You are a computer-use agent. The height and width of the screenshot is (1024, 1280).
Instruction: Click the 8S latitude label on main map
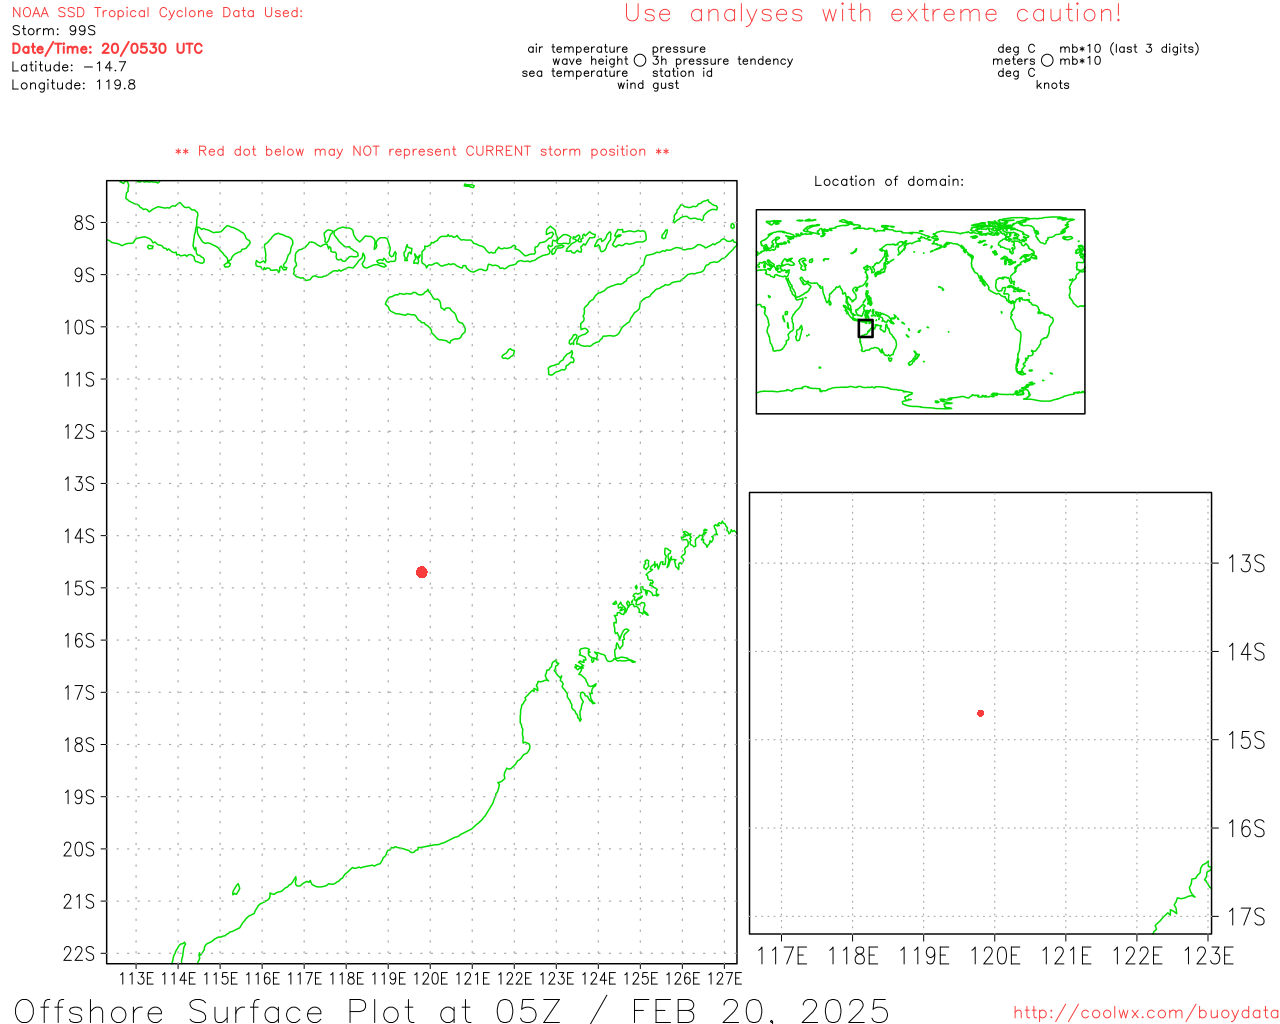(x=84, y=223)
